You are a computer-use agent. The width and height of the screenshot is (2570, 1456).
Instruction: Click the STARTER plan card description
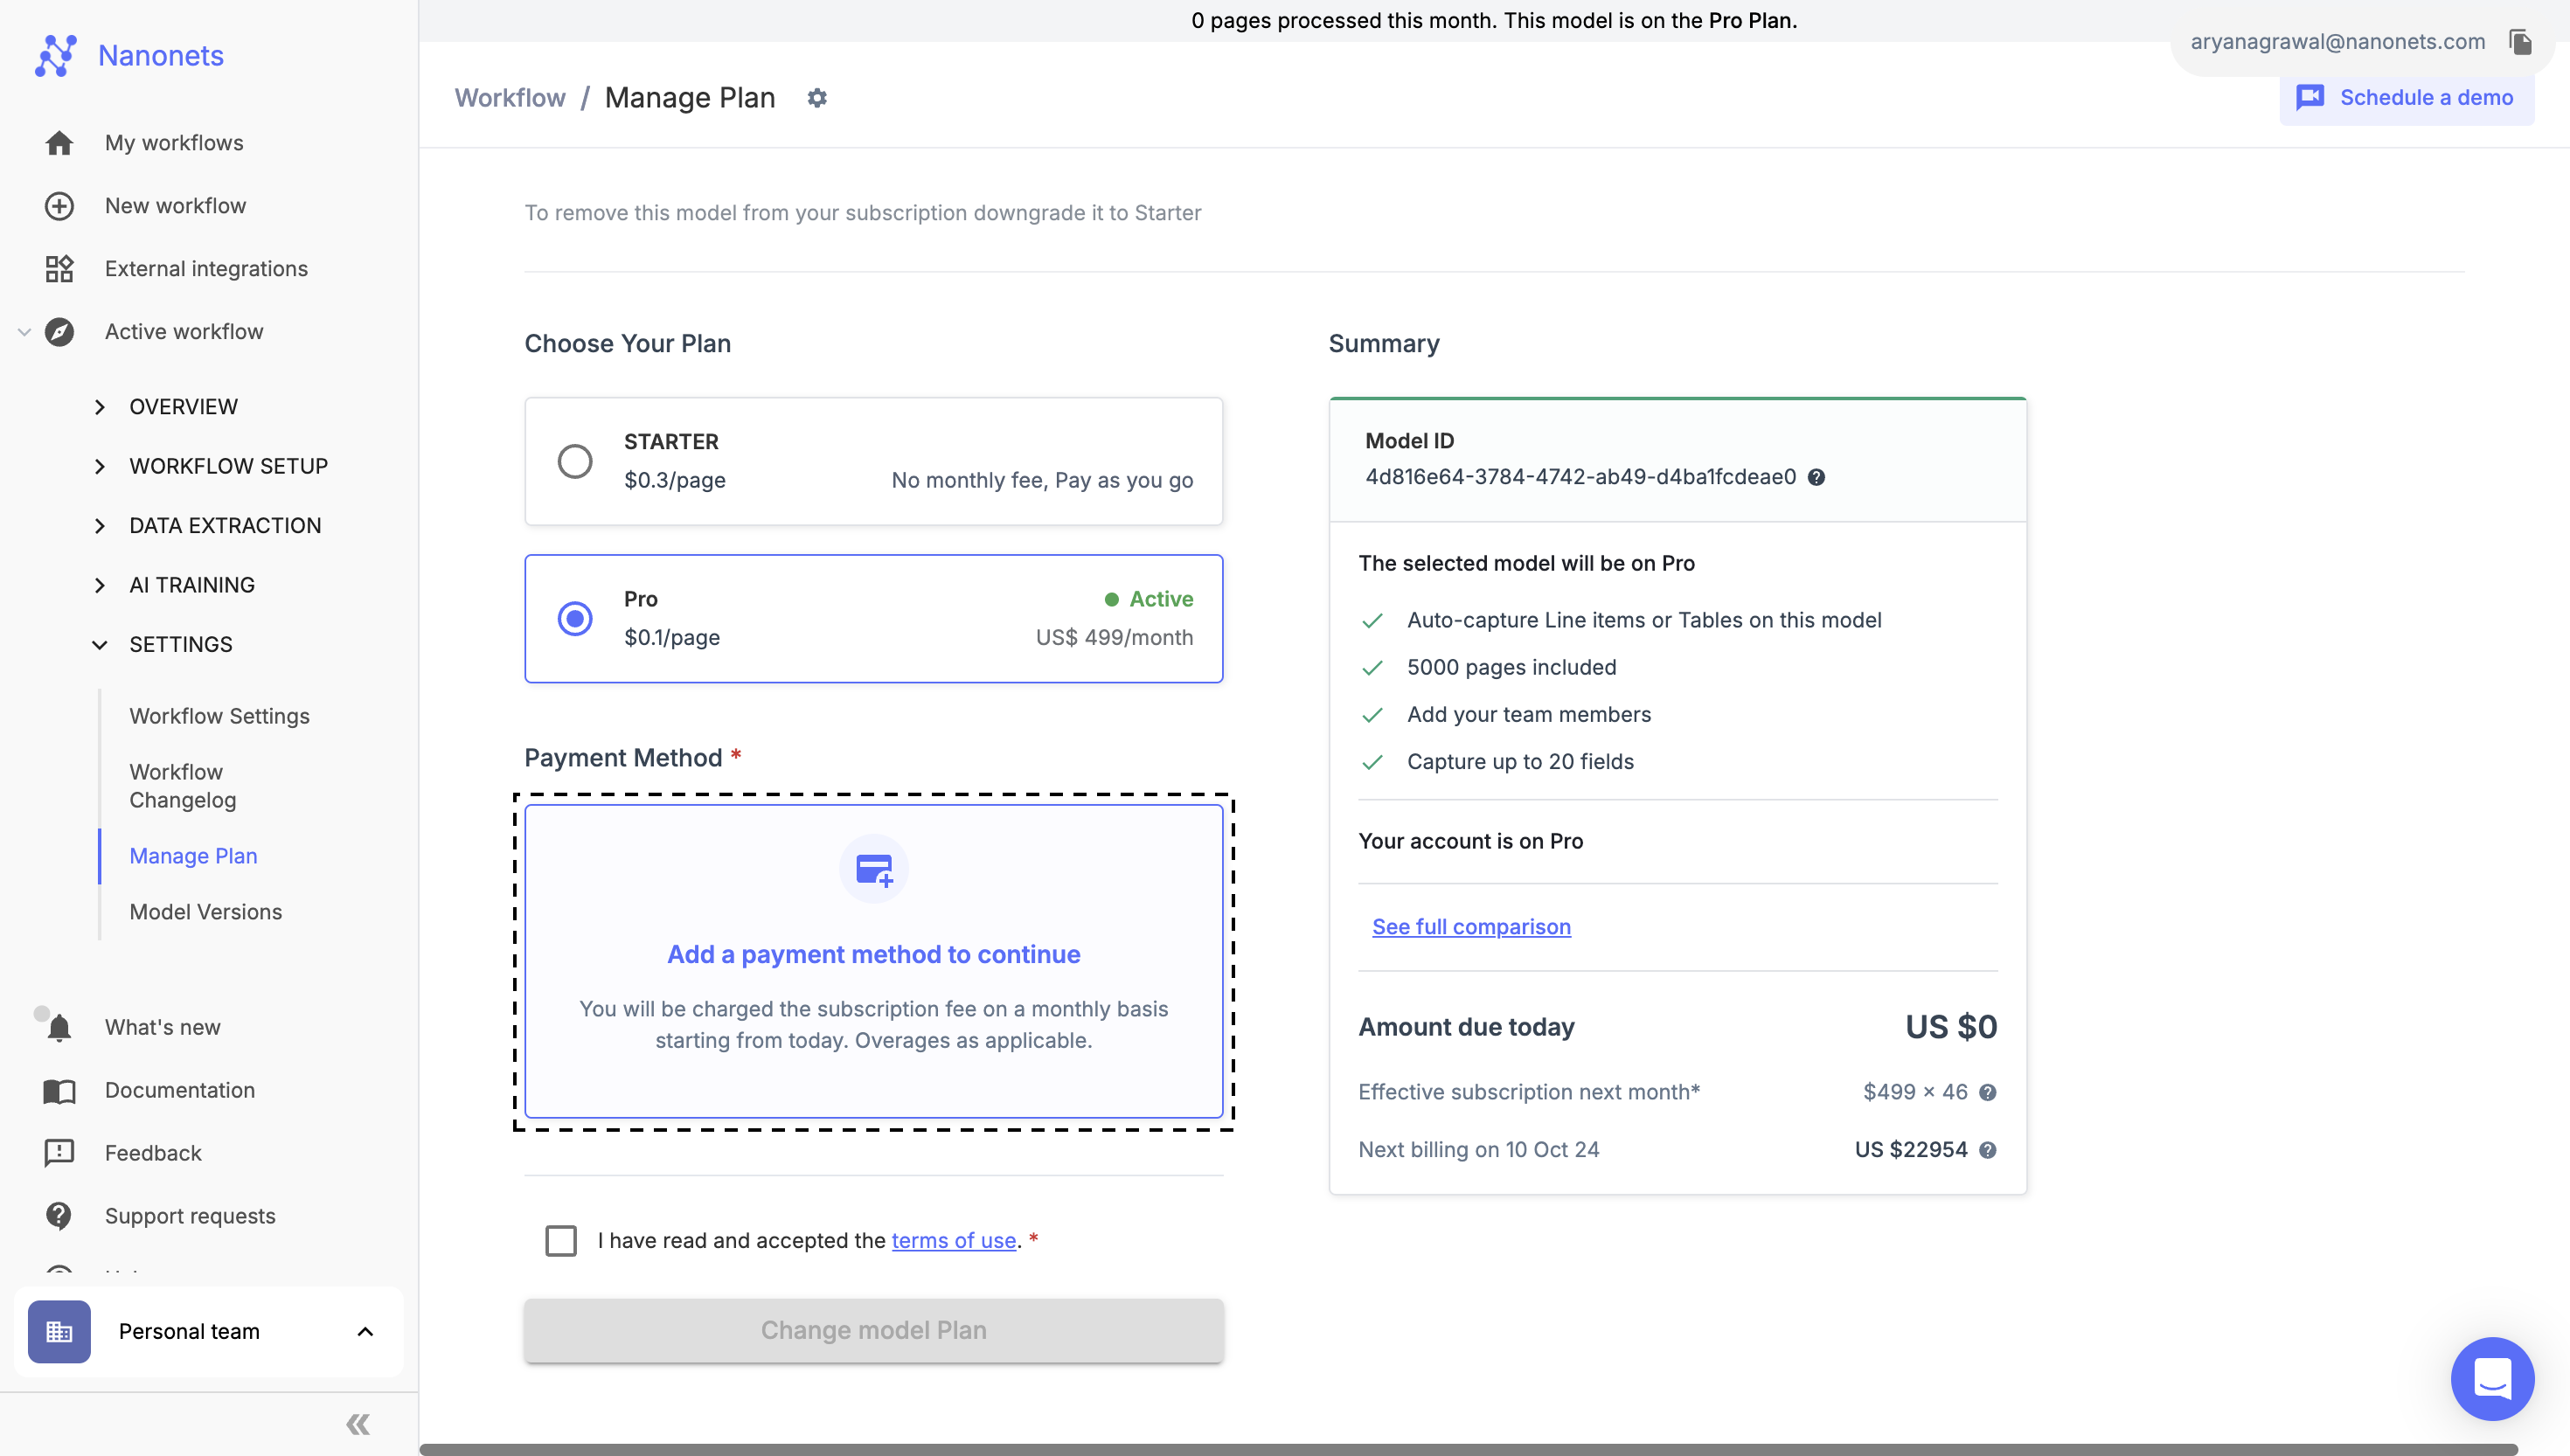point(1042,481)
